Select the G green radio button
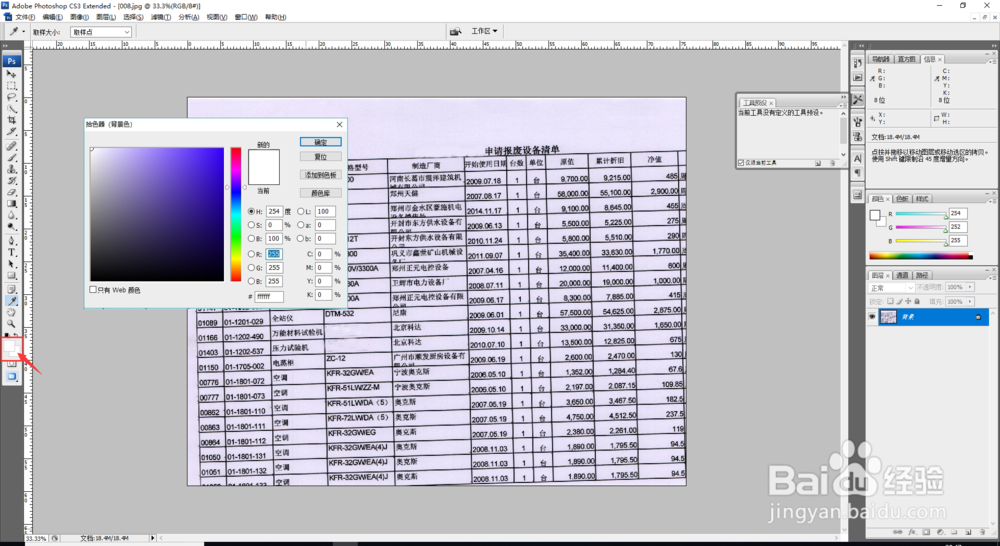This screenshot has height=546, width=1000. tap(251, 268)
